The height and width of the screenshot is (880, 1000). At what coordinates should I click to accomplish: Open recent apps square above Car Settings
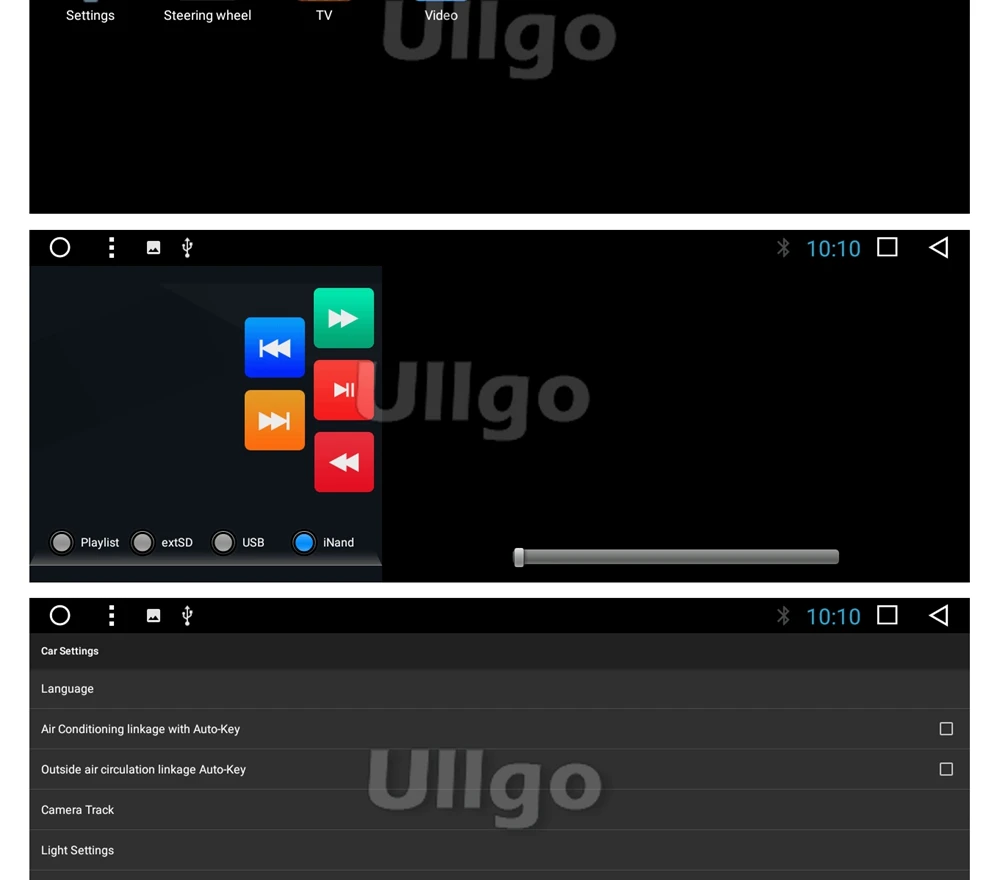pyautogui.click(x=887, y=615)
